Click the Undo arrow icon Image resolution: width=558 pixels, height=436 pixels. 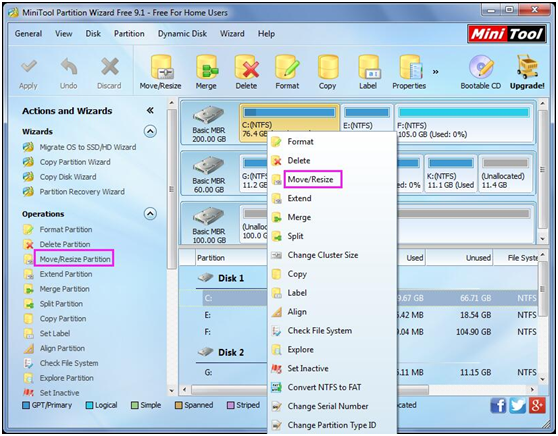click(x=69, y=66)
